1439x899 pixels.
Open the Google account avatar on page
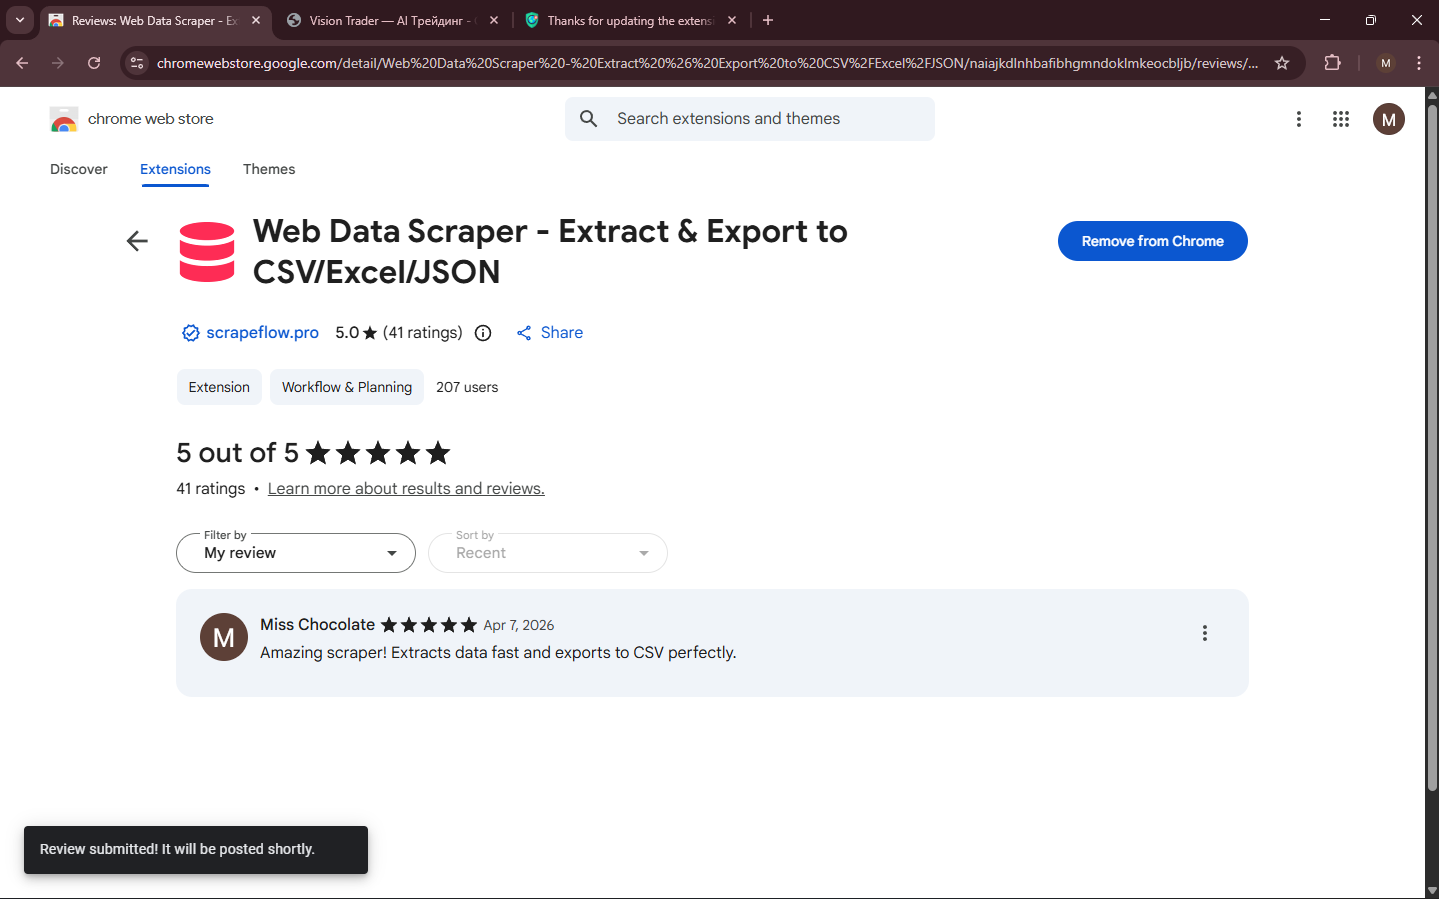point(1389,119)
